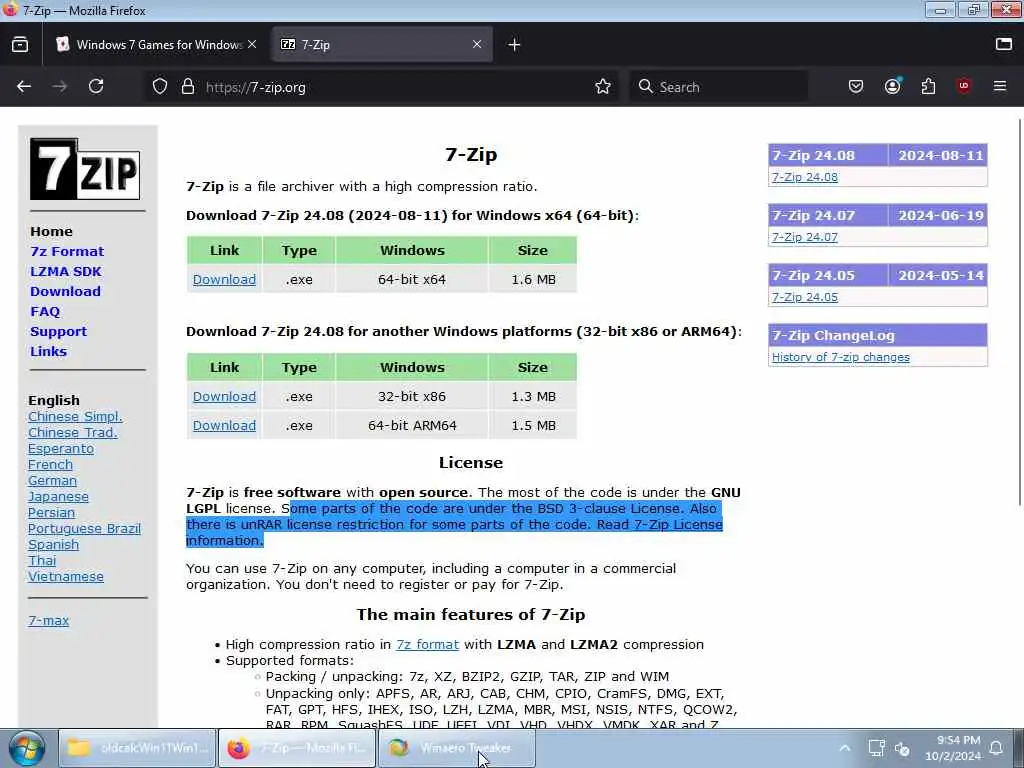Open the FAQ sidebar link
1024x768 pixels.
(x=45, y=312)
